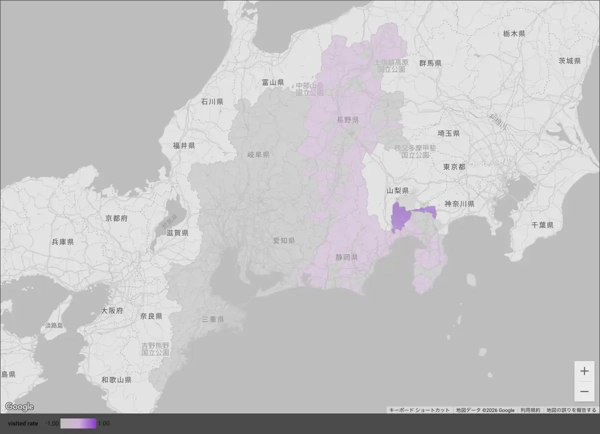Click 地図データ ©2026 Google attribution

(x=485, y=410)
